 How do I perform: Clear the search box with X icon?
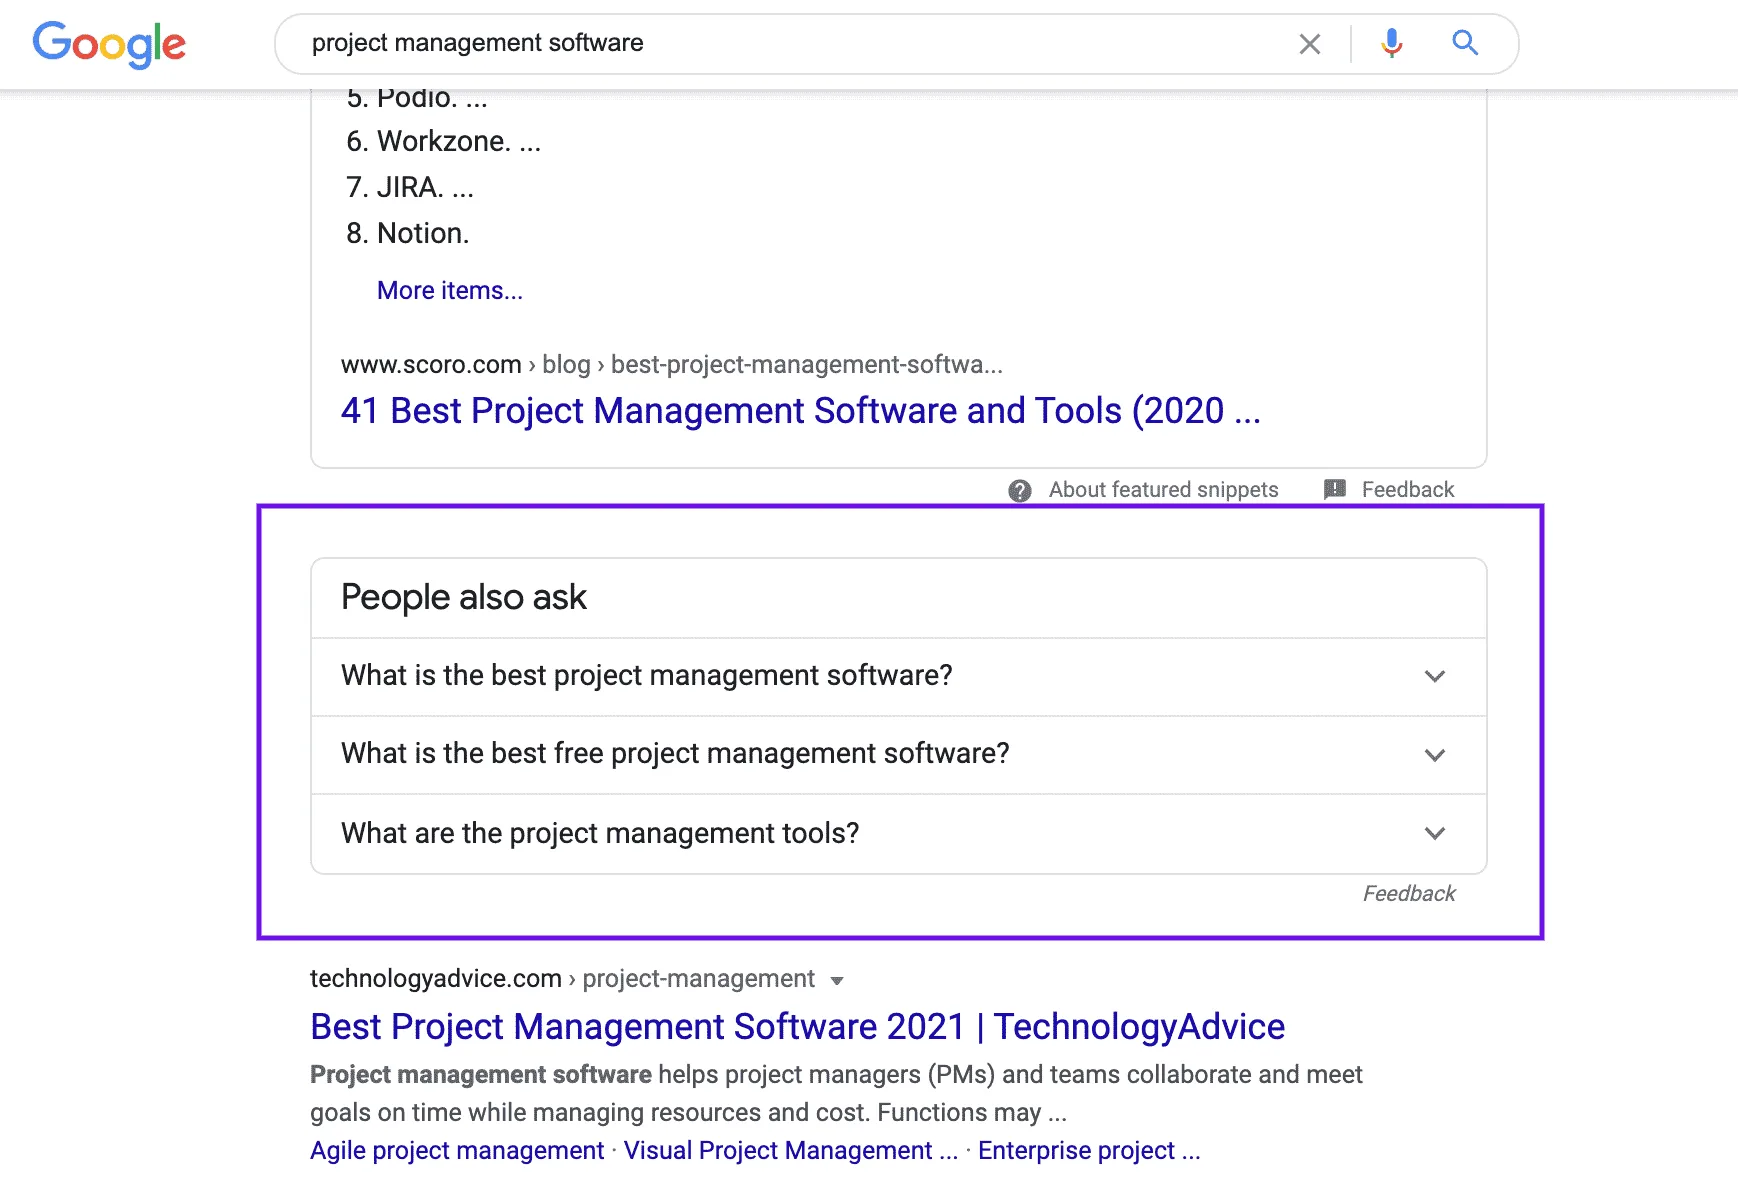1310,44
